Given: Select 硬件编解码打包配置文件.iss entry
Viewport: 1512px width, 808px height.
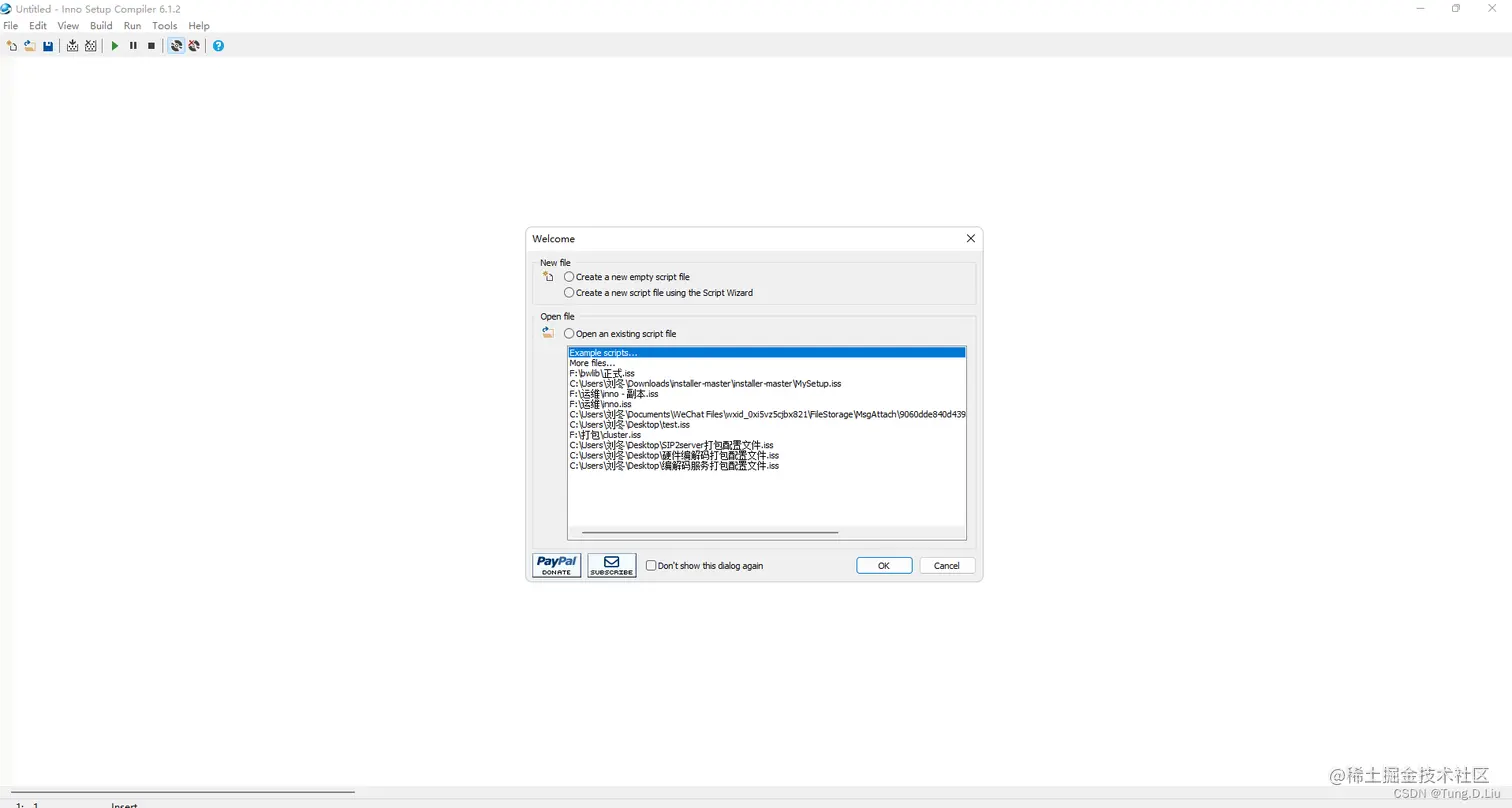Looking at the screenshot, I should [x=767, y=455].
